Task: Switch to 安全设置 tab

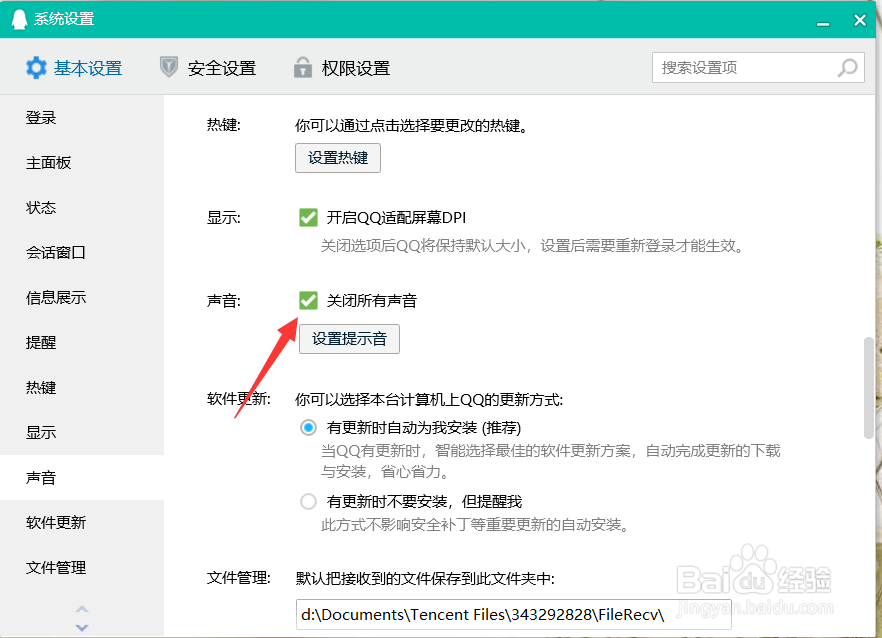Action: [x=208, y=68]
